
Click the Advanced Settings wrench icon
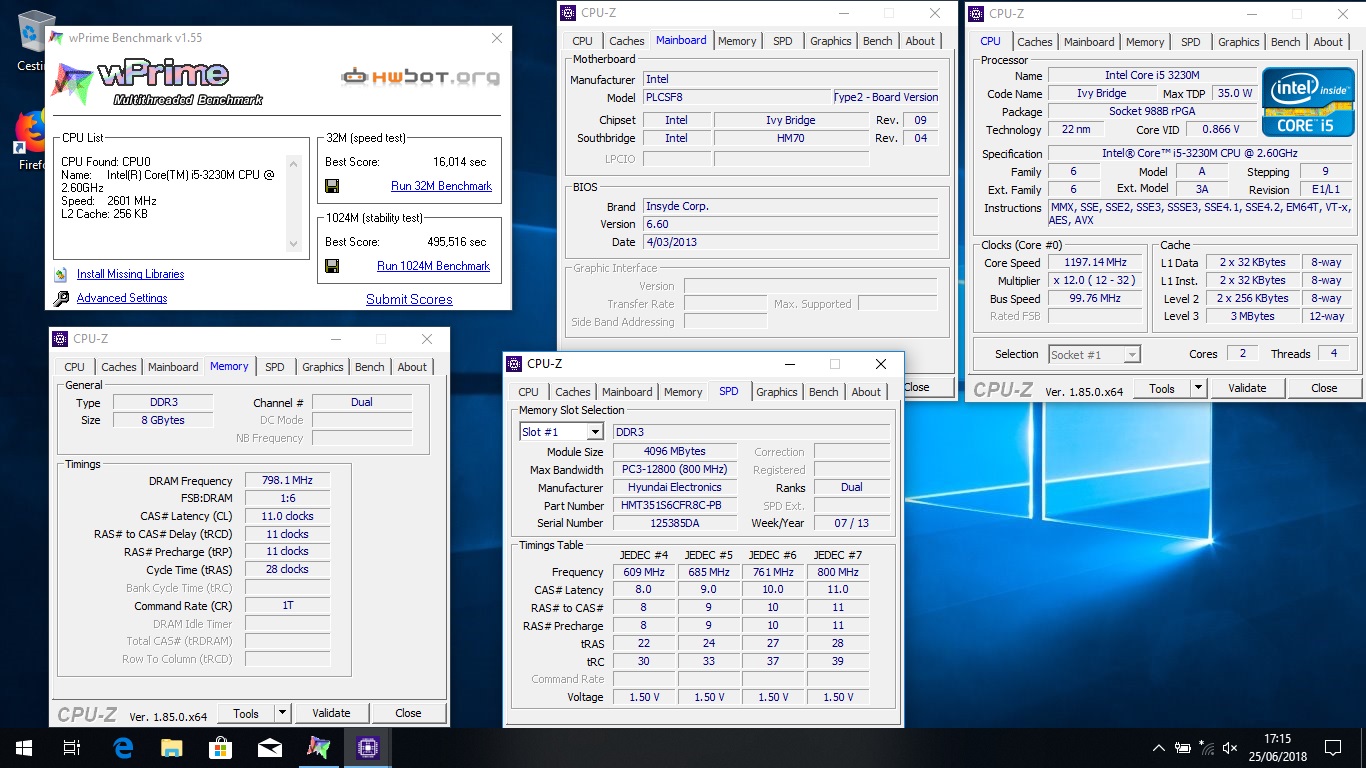[61, 298]
